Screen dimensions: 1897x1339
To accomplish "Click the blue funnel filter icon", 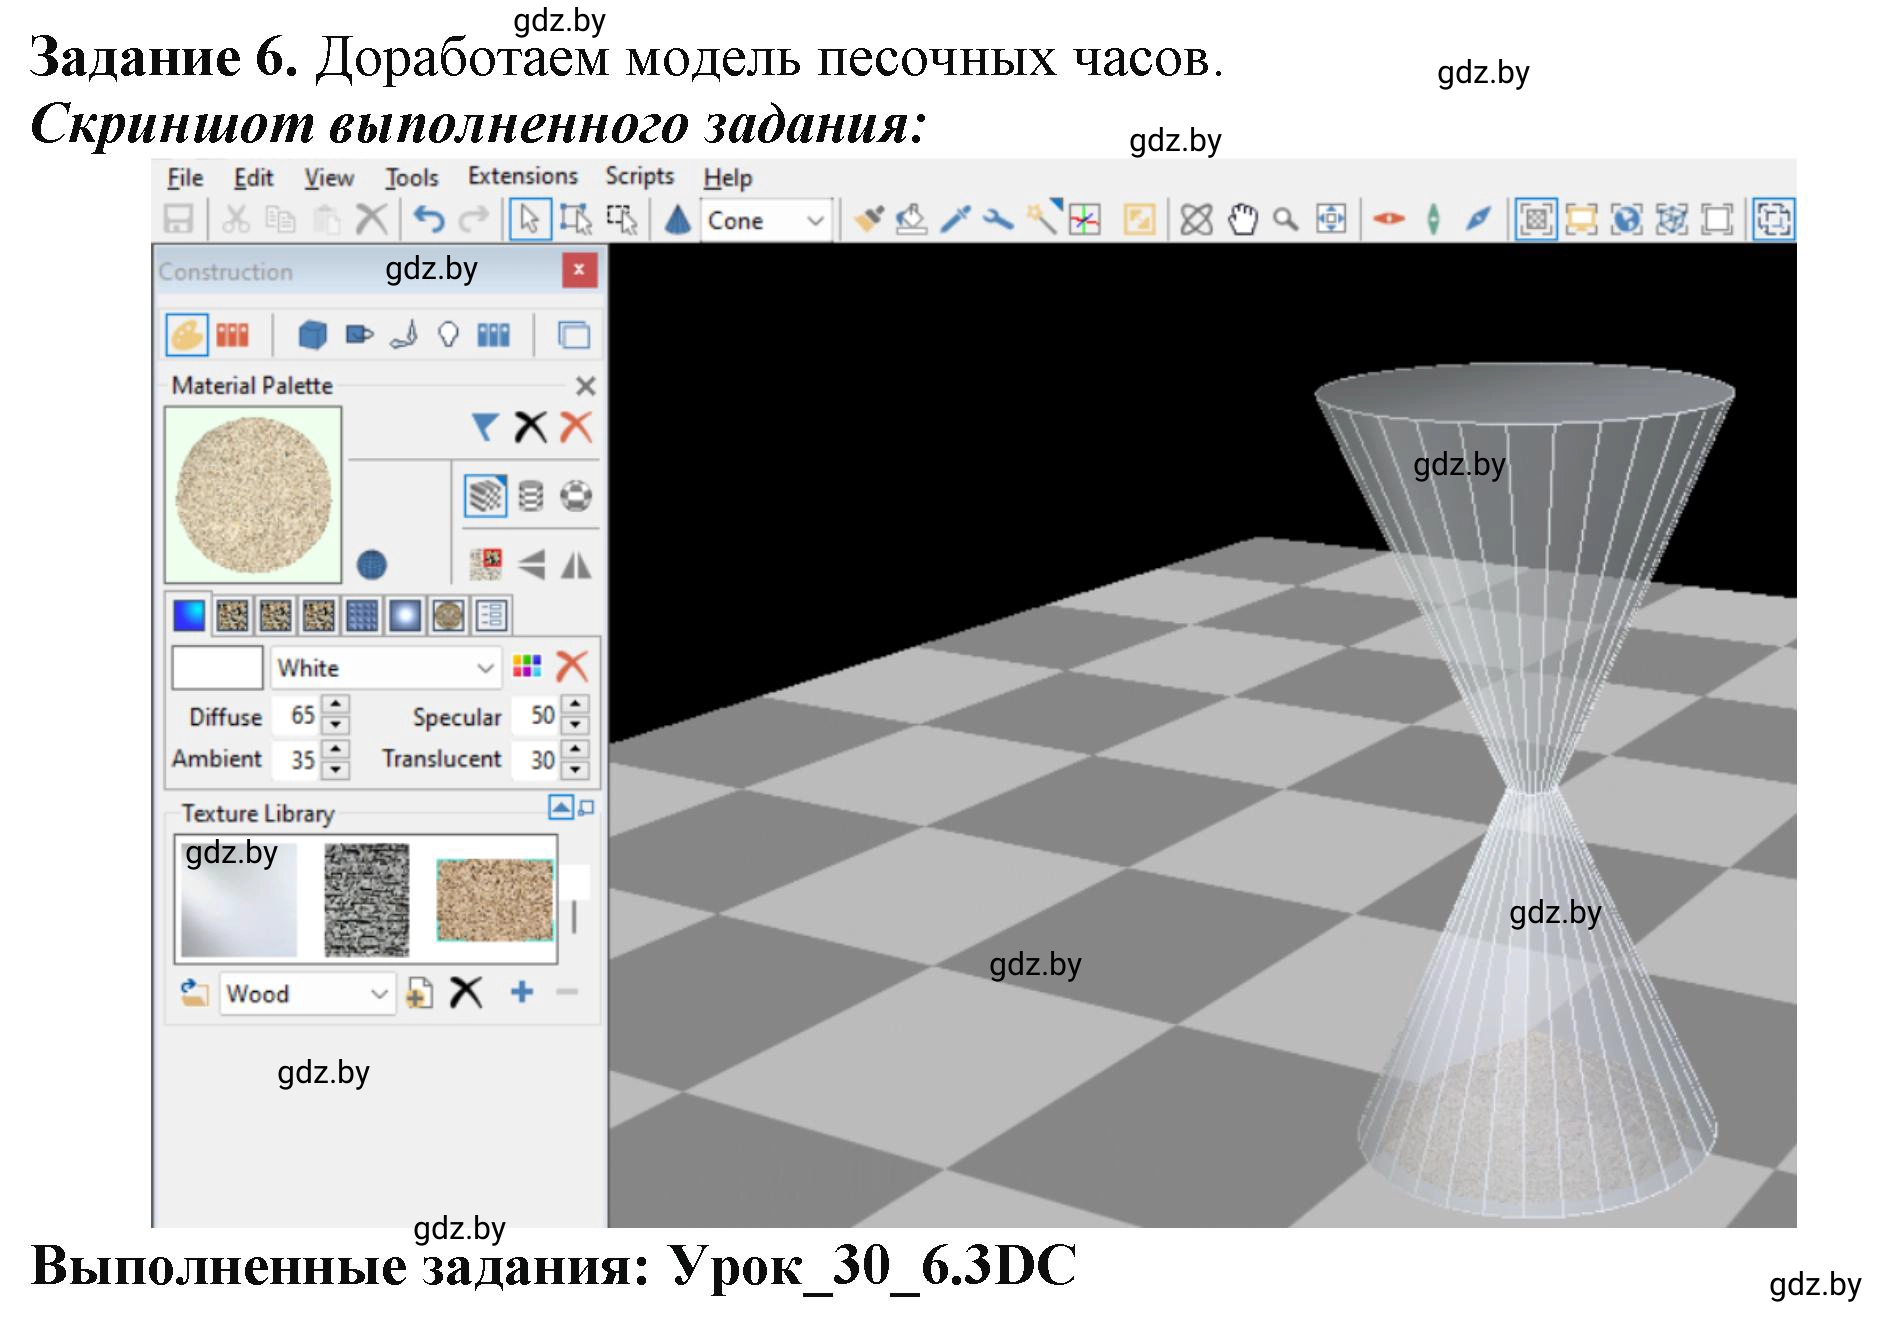I will (x=485, y=428).
